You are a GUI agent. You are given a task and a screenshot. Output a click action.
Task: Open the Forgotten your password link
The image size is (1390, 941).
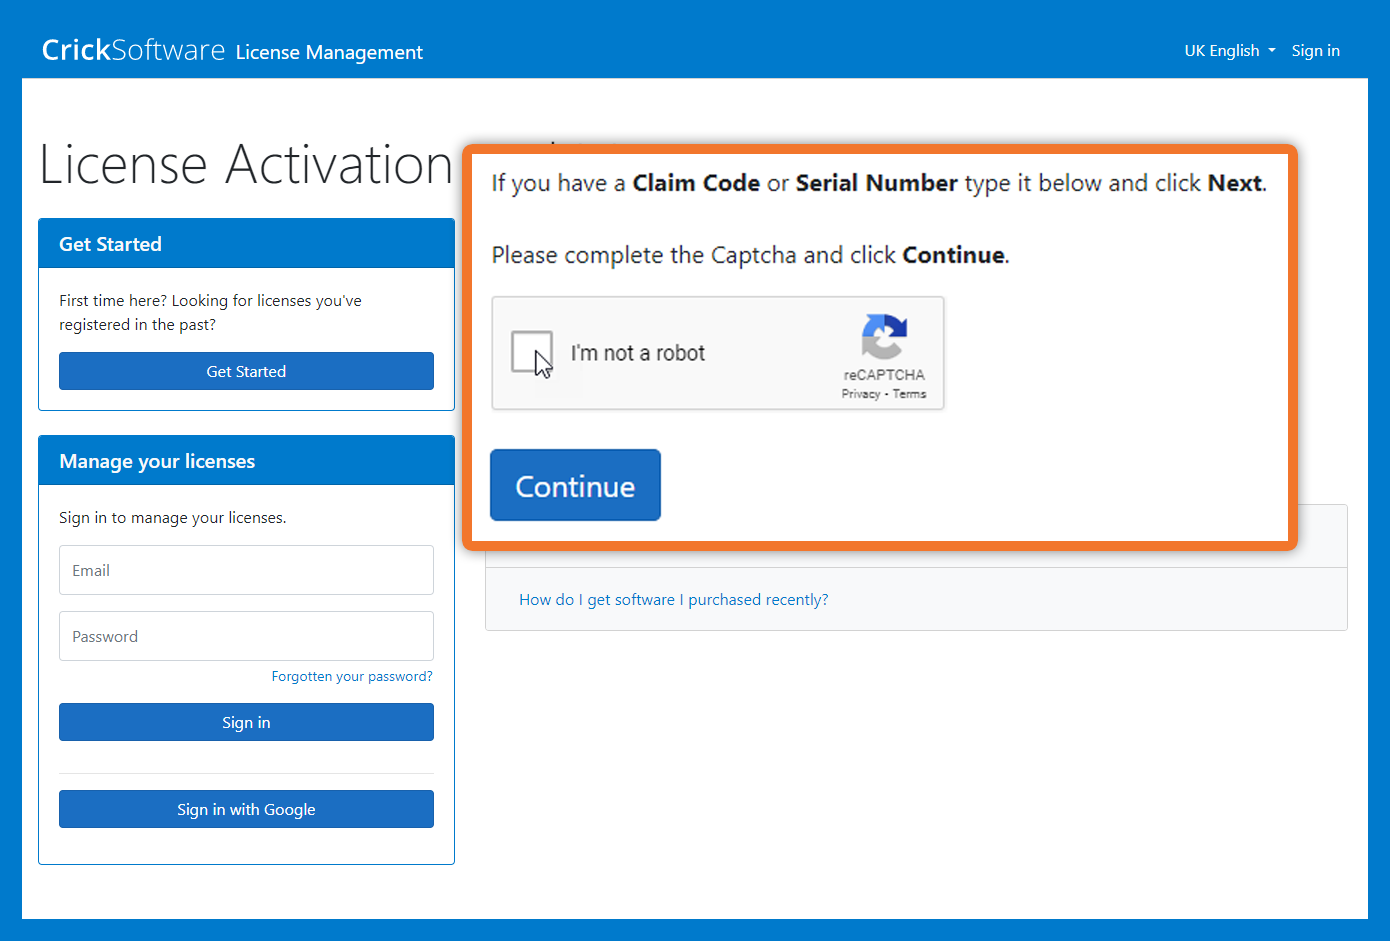click(x=352, y=677)
